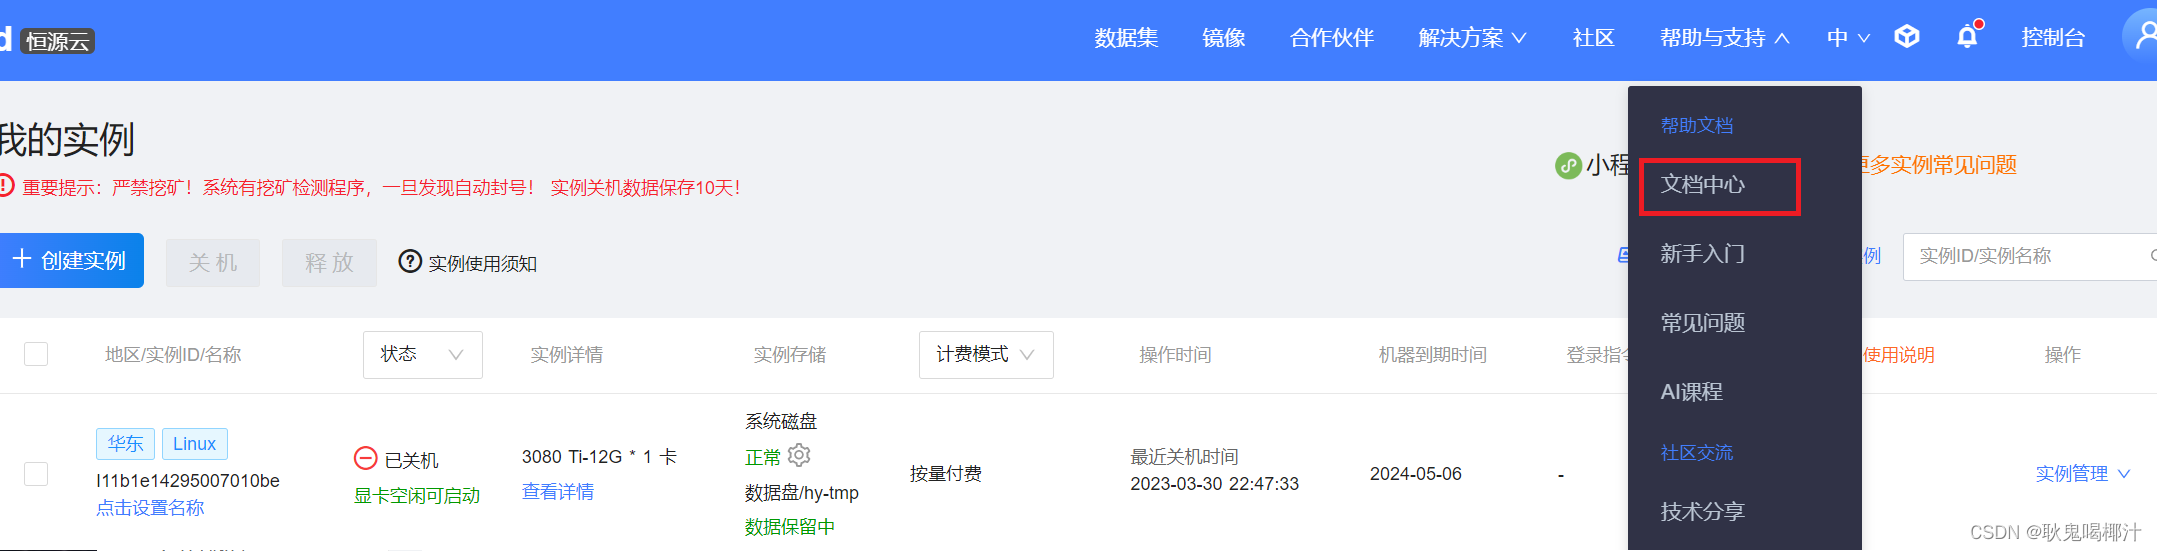
Task: Open 镜像 in the navigation bar
Action: [x=1224, y=38]
